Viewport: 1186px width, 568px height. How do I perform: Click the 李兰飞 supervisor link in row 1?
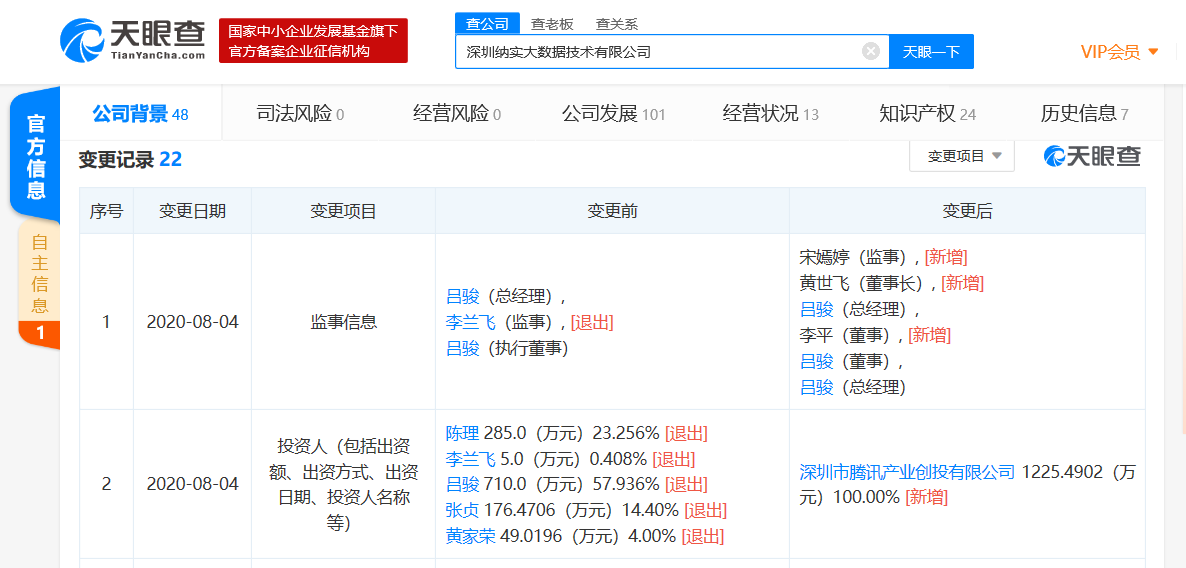coord(470,322)
